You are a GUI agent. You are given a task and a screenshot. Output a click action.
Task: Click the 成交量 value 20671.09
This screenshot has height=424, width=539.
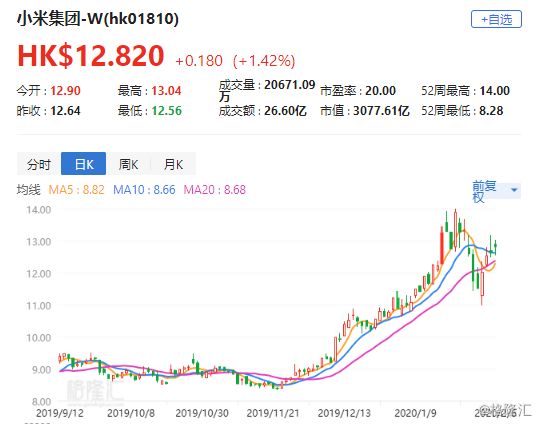point(289,85)
